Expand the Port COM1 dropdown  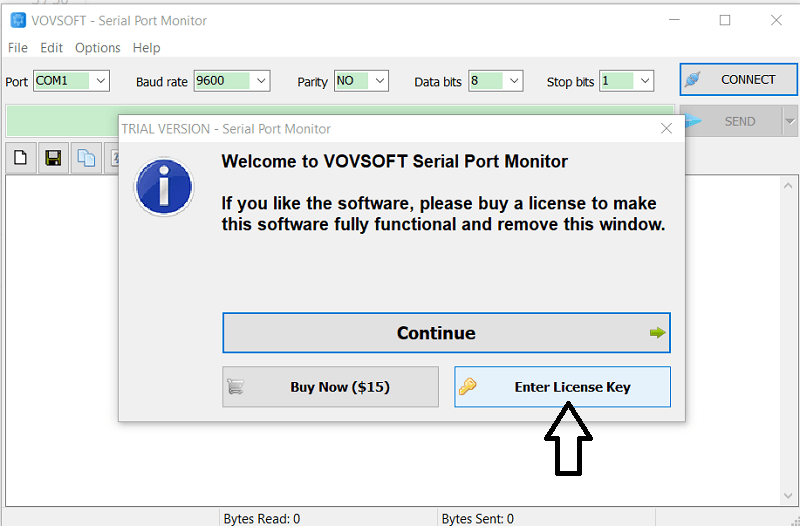tap(101, 81)
